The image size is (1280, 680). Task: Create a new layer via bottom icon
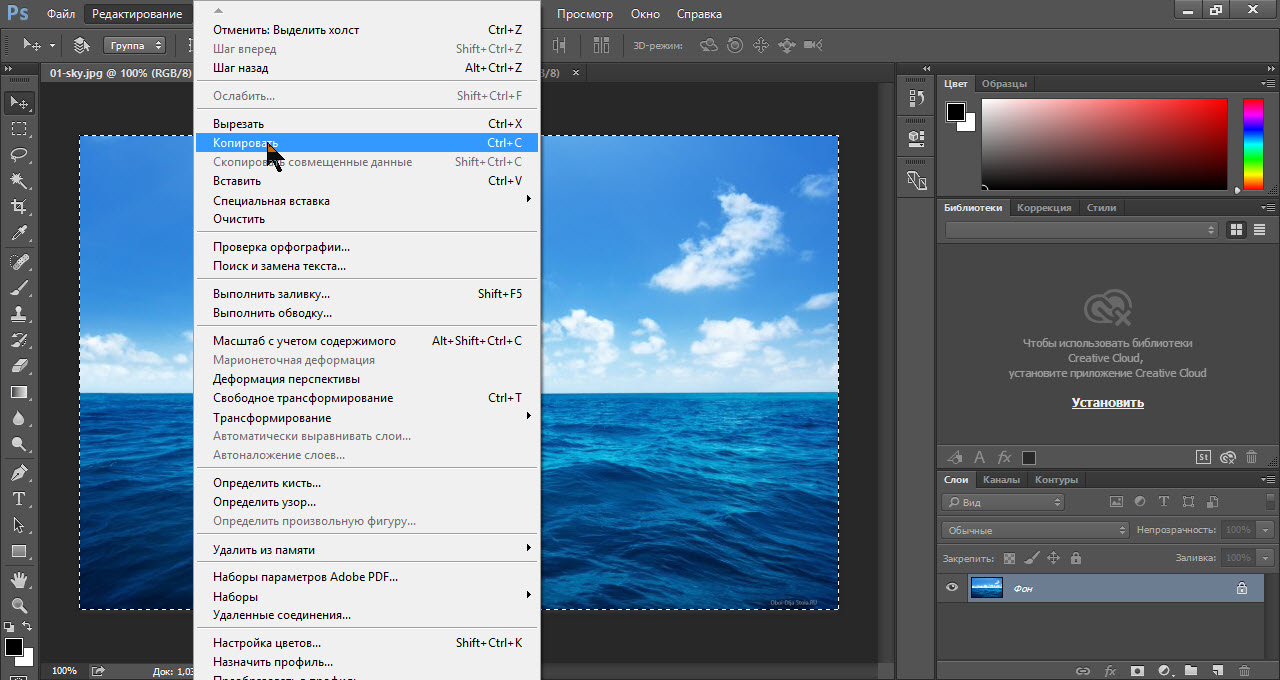tap(1217, 670)
